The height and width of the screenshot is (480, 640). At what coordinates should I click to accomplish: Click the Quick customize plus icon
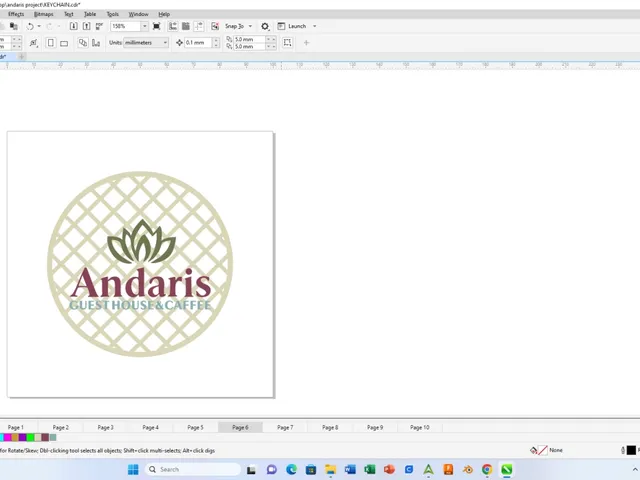coord(306,42)
